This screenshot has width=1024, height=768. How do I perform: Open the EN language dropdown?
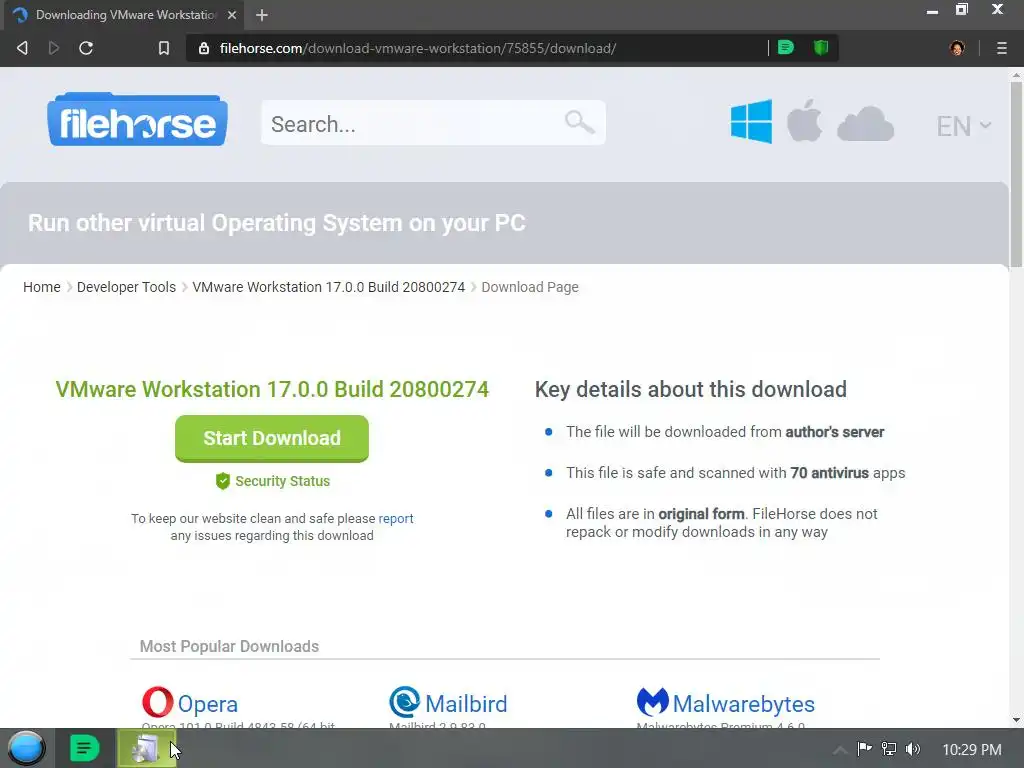pyautogui.click(x=963, y=126)
